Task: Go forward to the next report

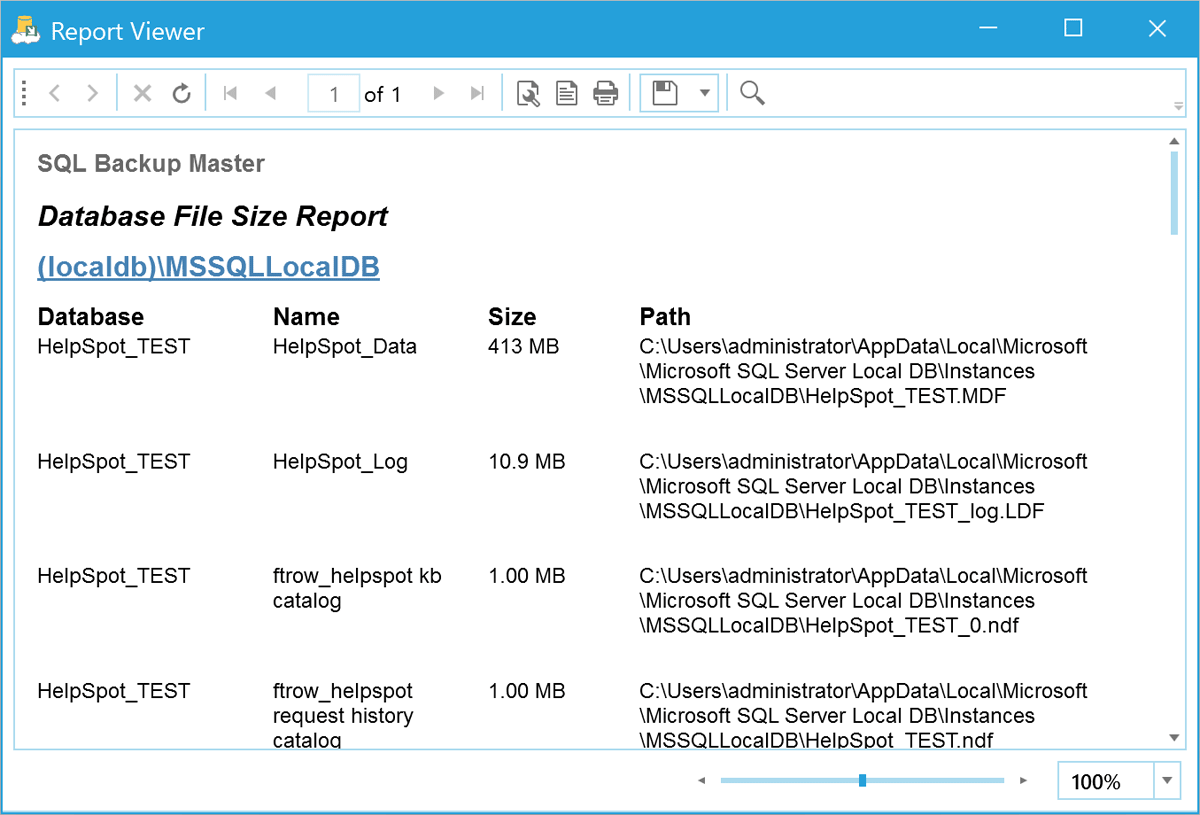Action: coord(92,94)
